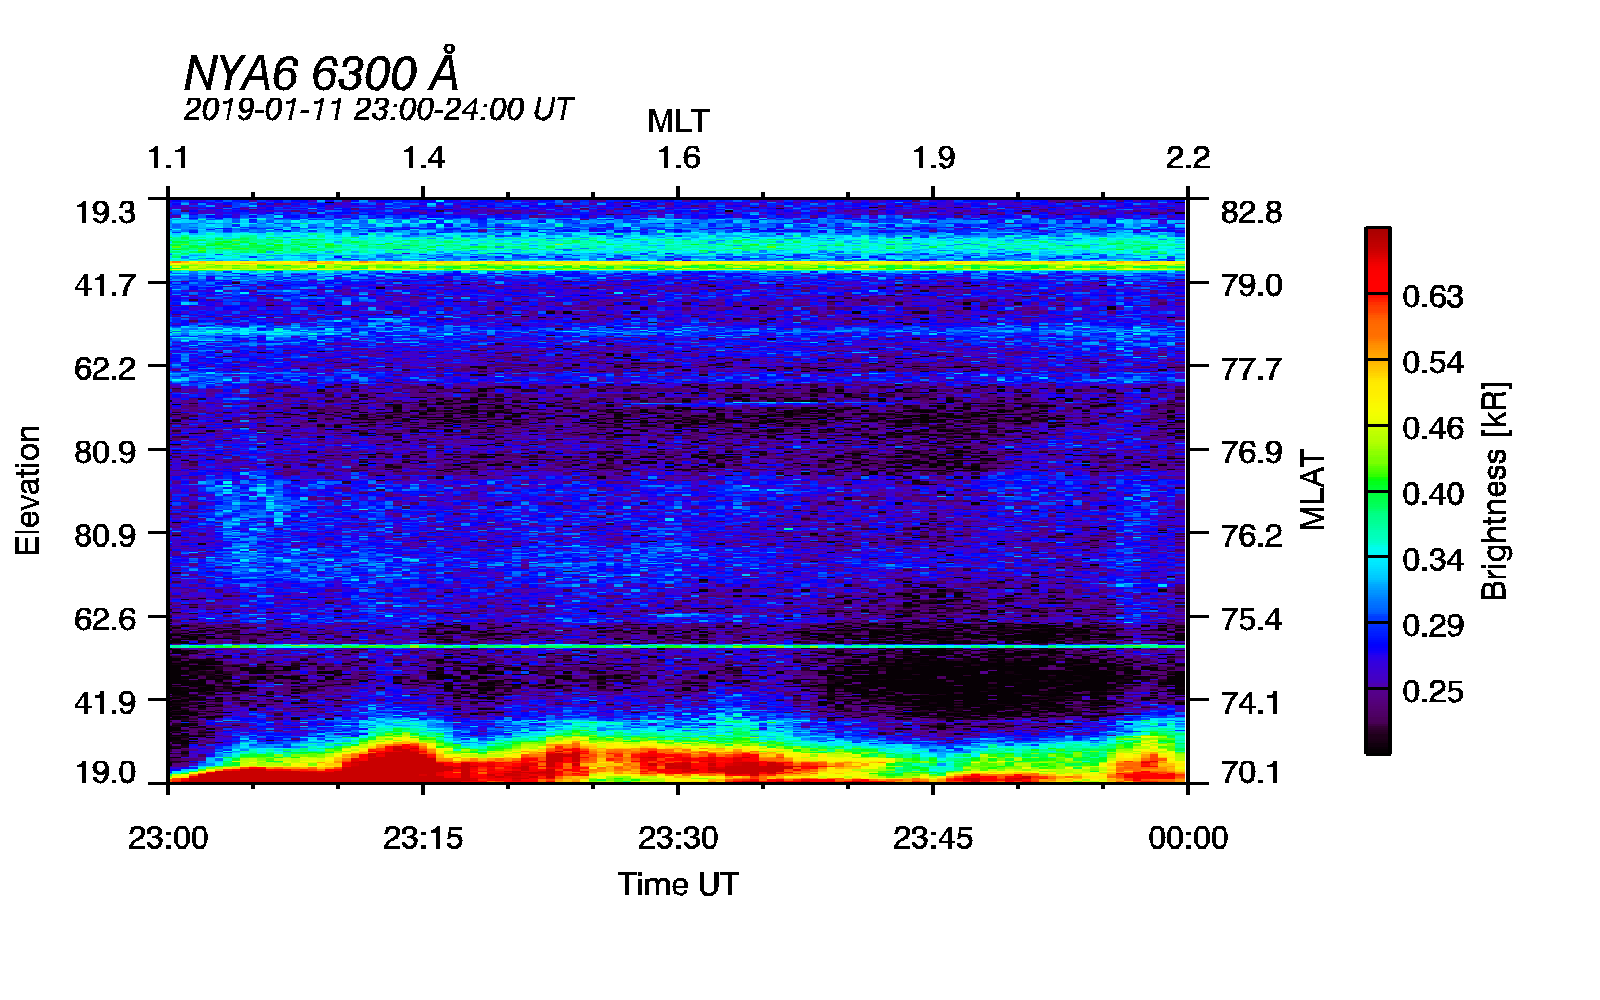The width and height of the screenshot is (1600, 1000).
Task: Click the colorbar value "0.34"
Action: (1433, 560)
